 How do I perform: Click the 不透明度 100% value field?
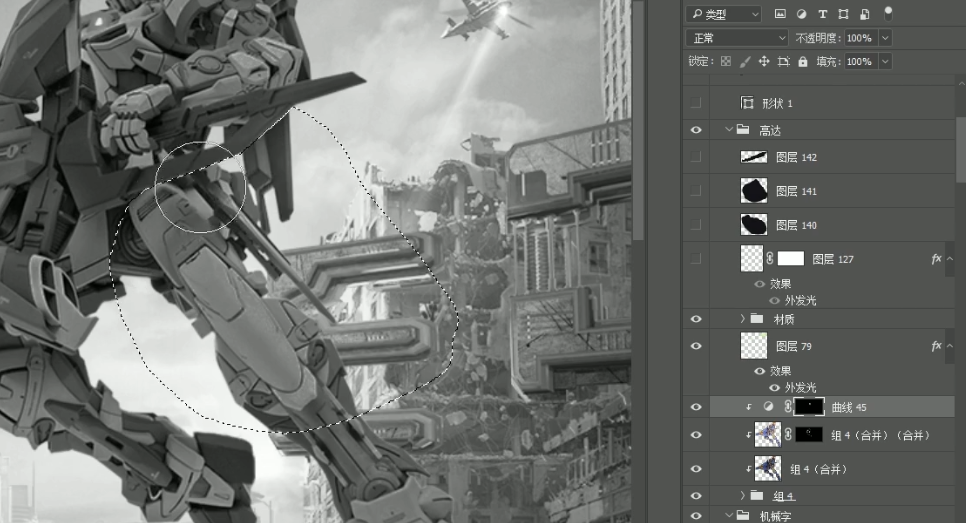tap(861, 38)
